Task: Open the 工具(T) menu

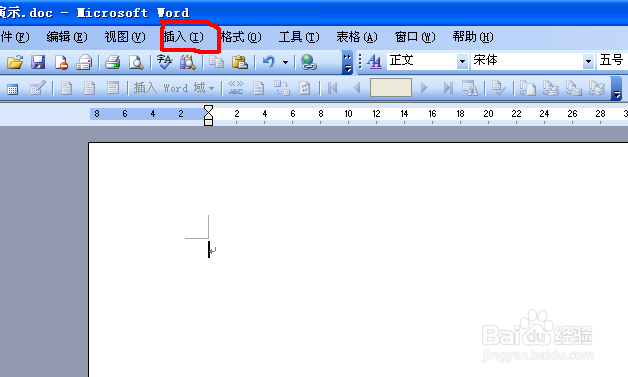Action: 299,37
